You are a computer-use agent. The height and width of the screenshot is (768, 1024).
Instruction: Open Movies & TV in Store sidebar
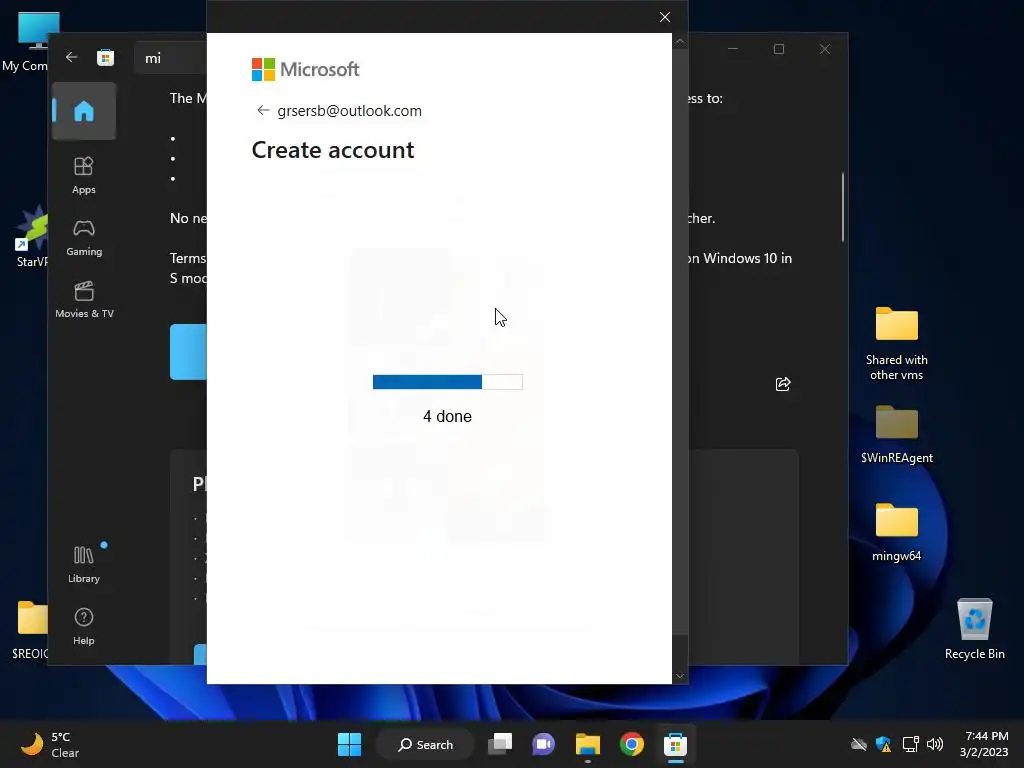click(84, 300)
